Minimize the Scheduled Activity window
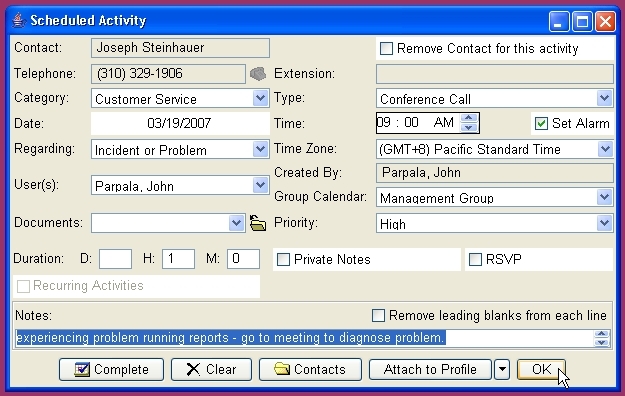 (x=559, y=21)
